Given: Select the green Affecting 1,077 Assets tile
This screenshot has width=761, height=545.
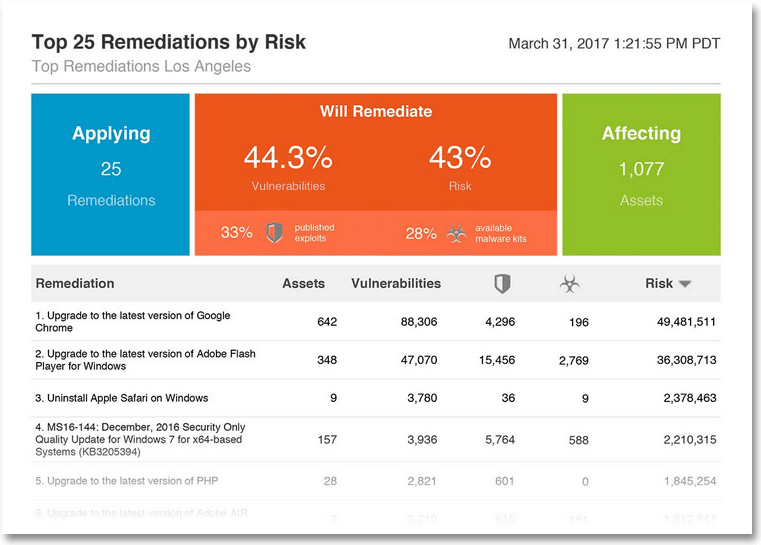Looking at the screenshot, I should (x=641, y=175).
